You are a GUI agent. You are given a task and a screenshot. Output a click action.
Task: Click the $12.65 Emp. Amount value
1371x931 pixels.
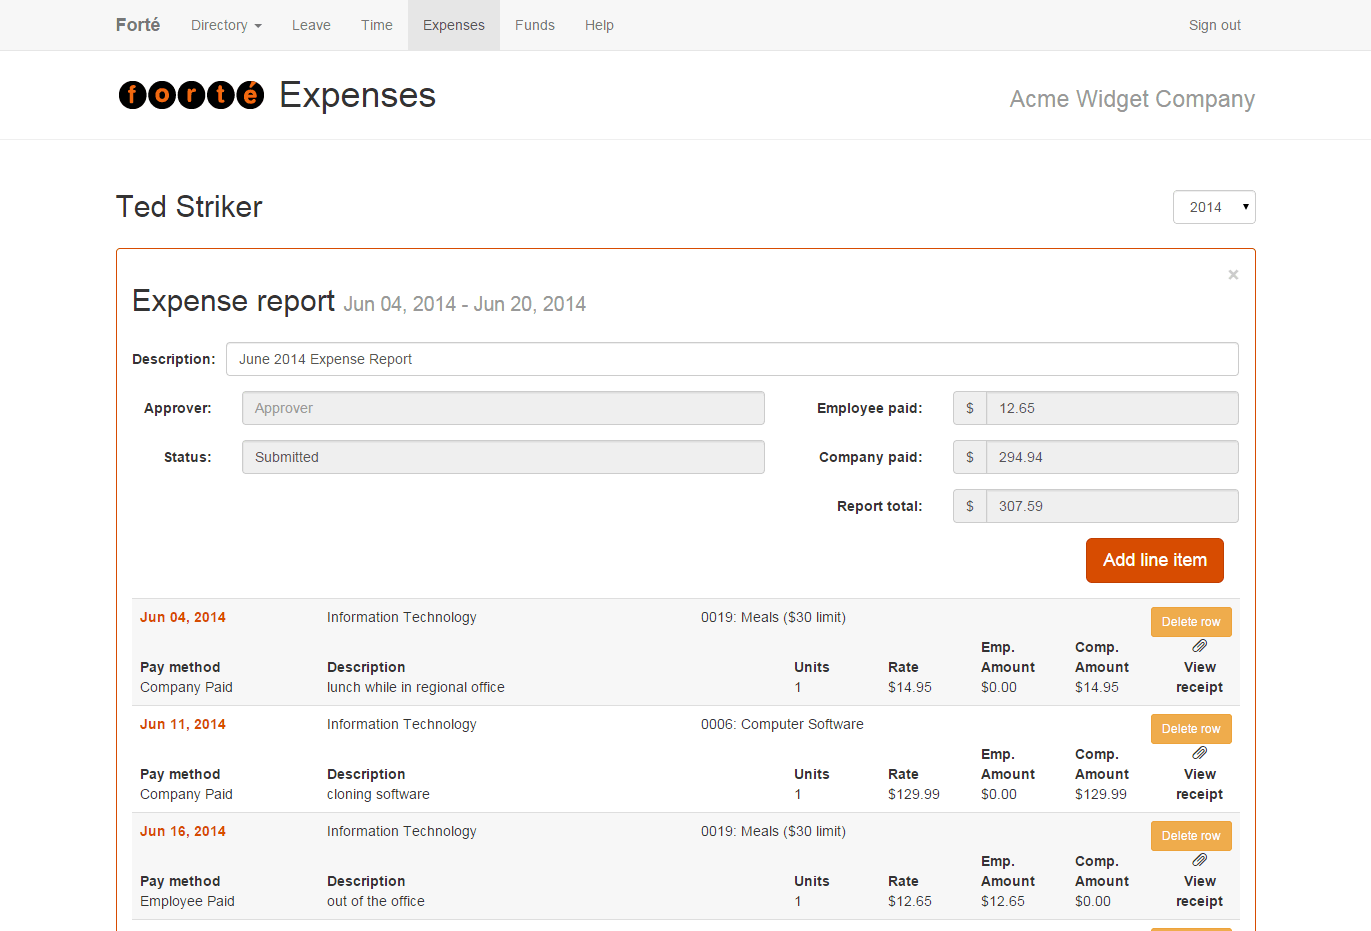point(1003,901)
